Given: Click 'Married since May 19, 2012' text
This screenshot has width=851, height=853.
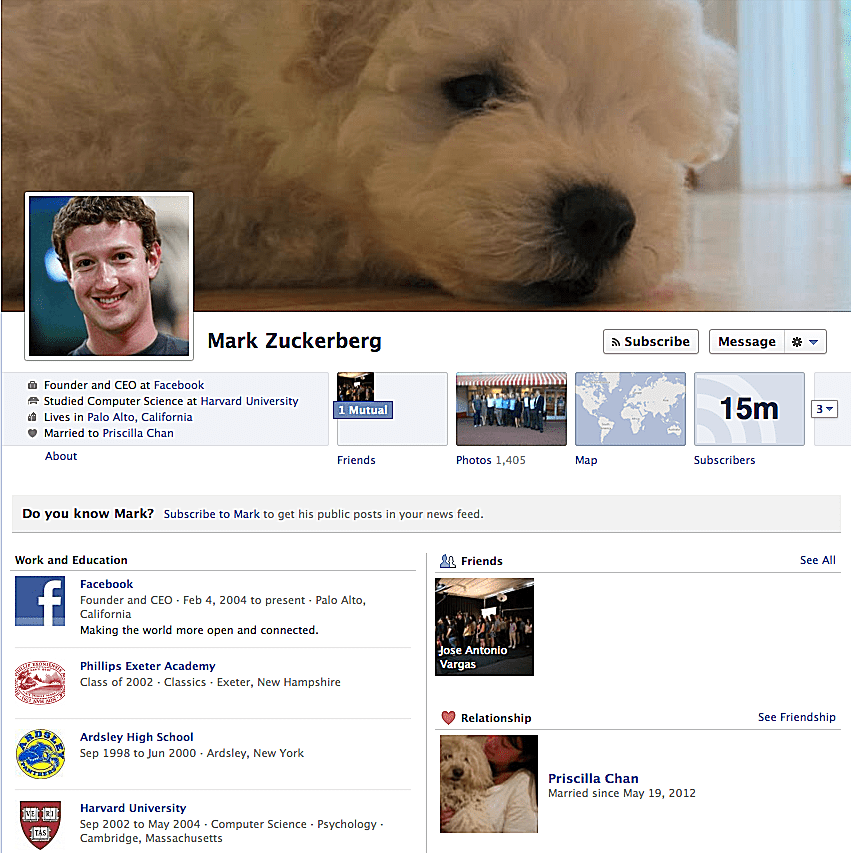Looking at the screenshot, I should [622, 793].
